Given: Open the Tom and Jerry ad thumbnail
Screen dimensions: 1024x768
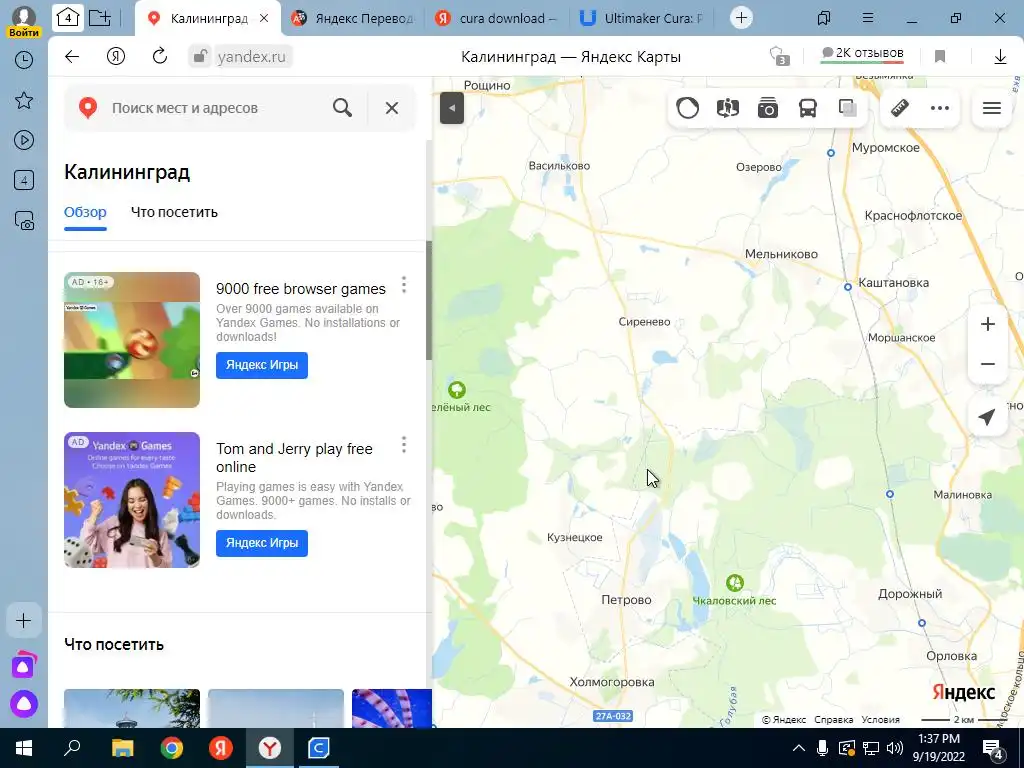Looking at the screenshot, I should (x=132, y=500).
